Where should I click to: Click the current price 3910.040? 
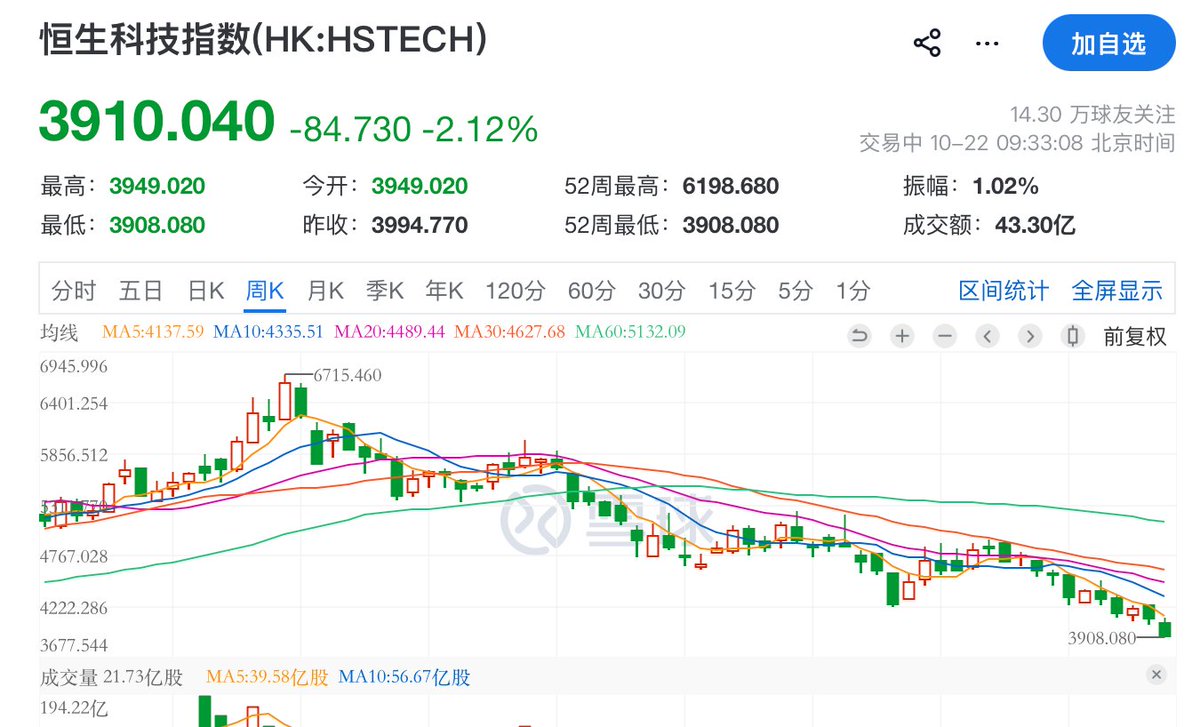coord(156,121)
